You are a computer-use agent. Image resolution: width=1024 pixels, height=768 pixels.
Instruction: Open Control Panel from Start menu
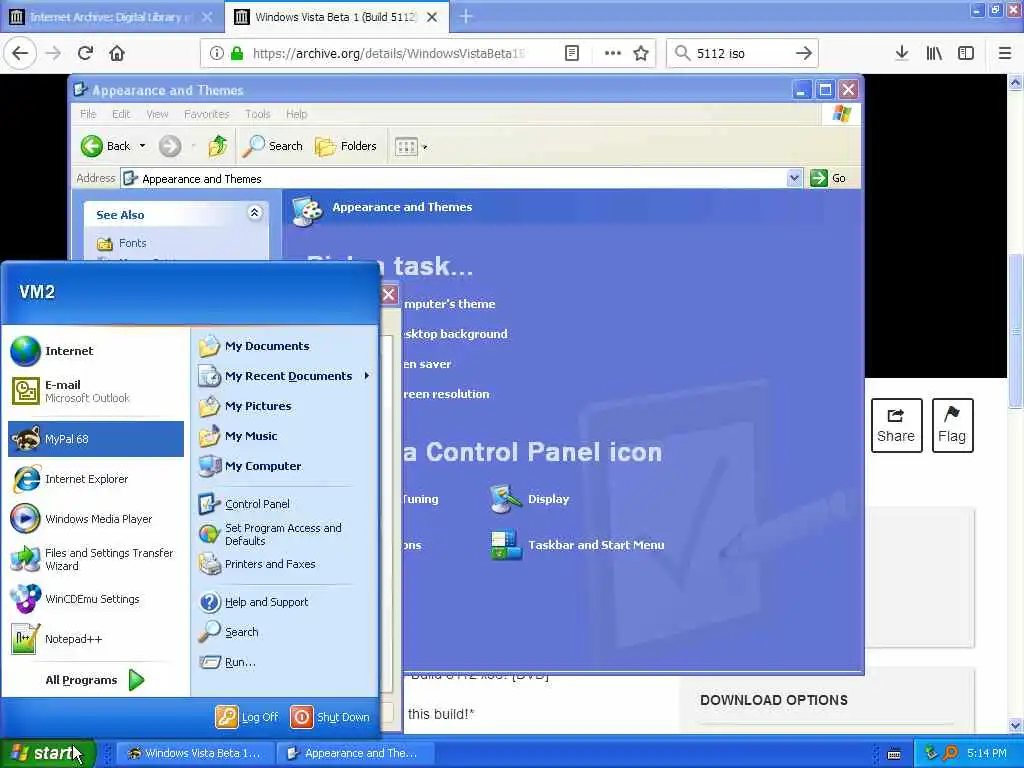pyautogui.click(x=285, y=504)
